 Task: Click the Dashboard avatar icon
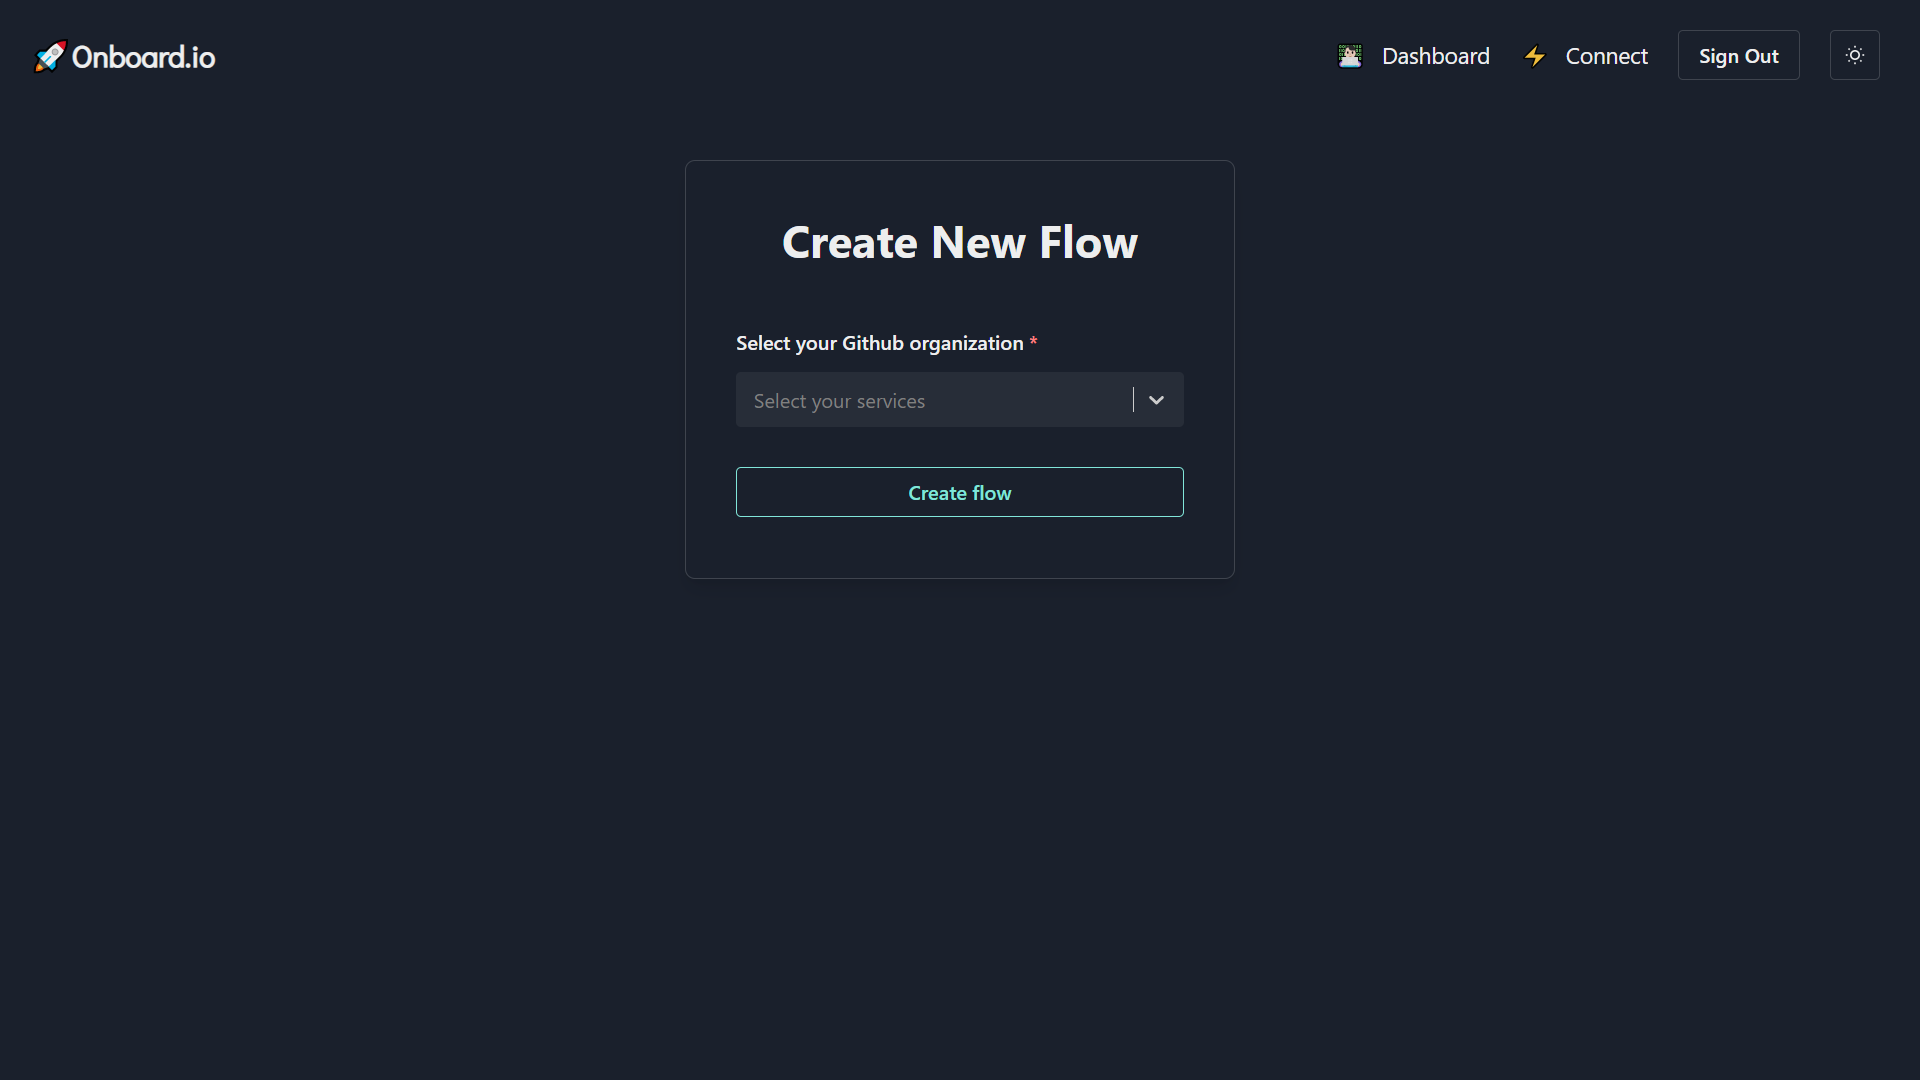coord(1350,56)
